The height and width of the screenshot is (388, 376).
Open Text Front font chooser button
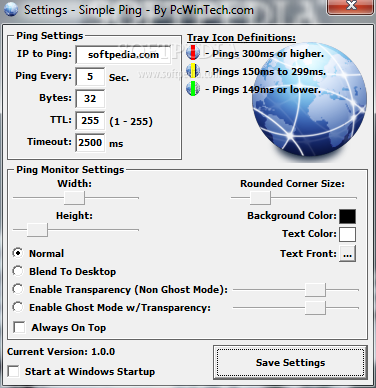[x=347, y=254]
